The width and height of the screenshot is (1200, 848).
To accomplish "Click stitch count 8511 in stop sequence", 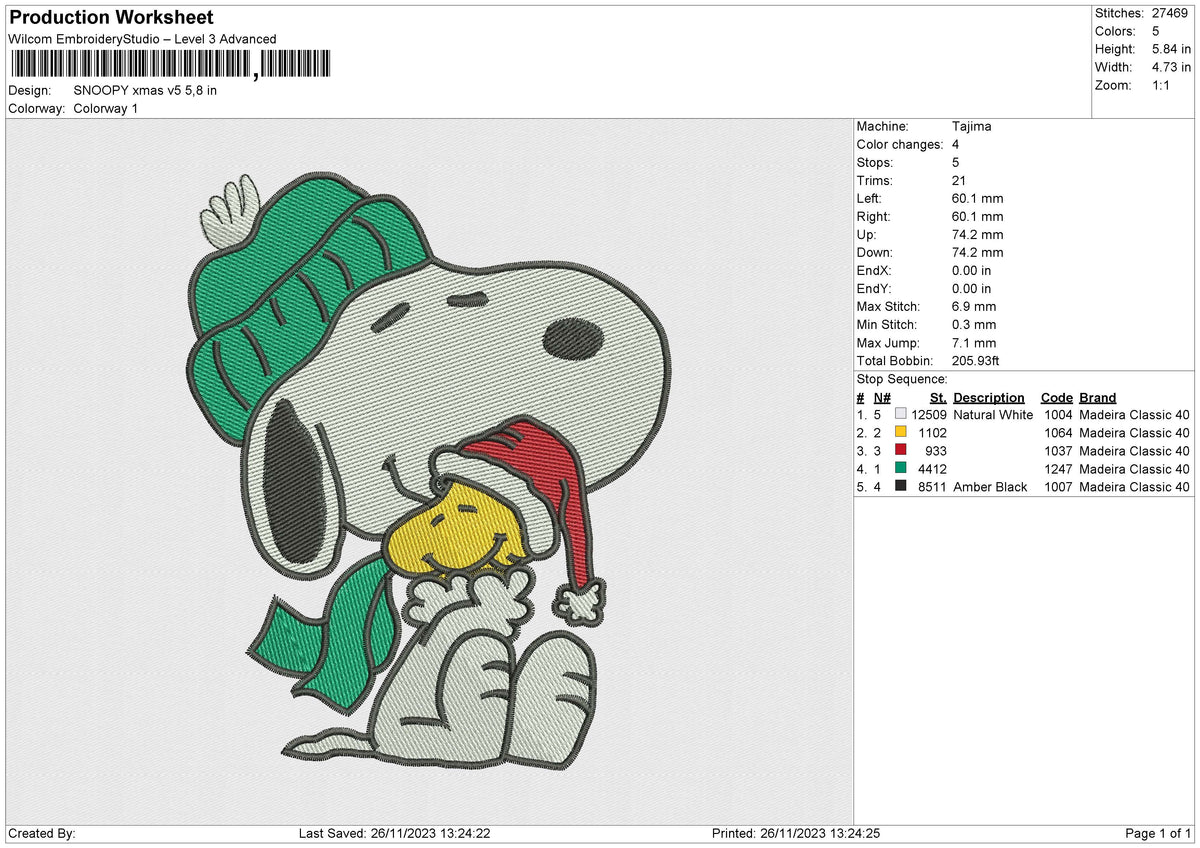I will click(x=933, y=487).
